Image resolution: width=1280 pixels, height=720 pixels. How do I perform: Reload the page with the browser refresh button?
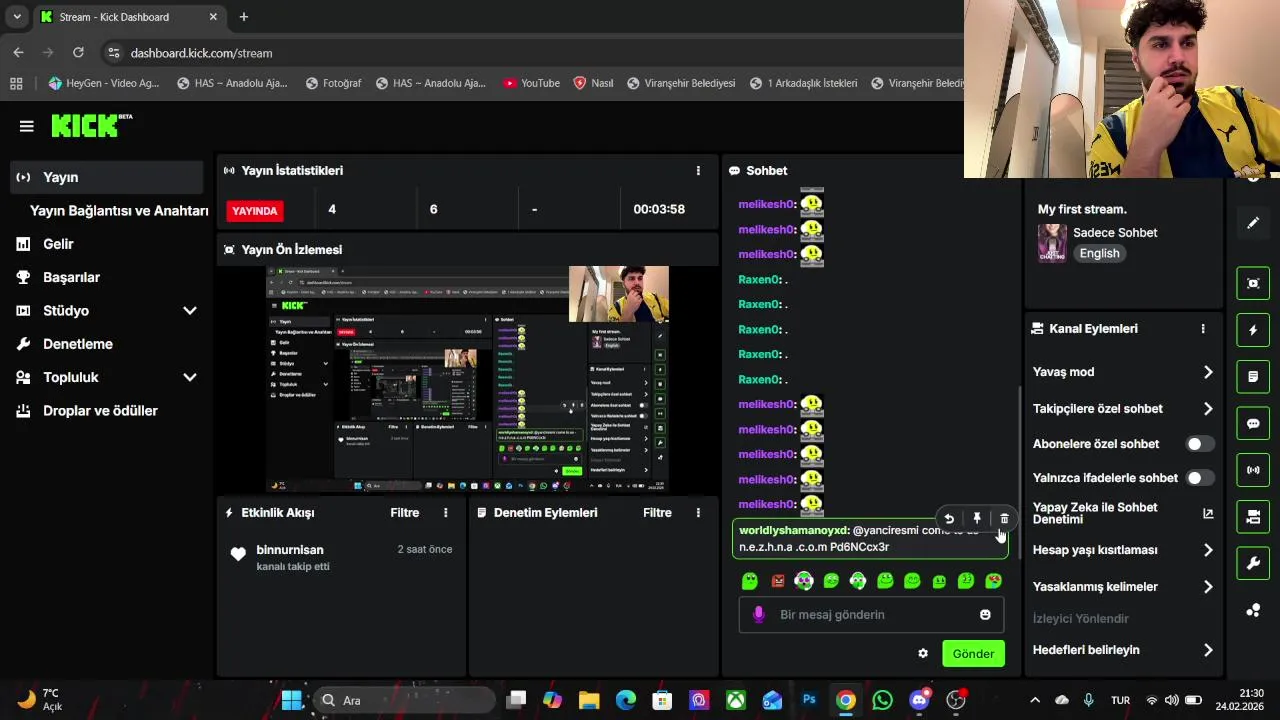pyautogui.click(x=78, y=53)
